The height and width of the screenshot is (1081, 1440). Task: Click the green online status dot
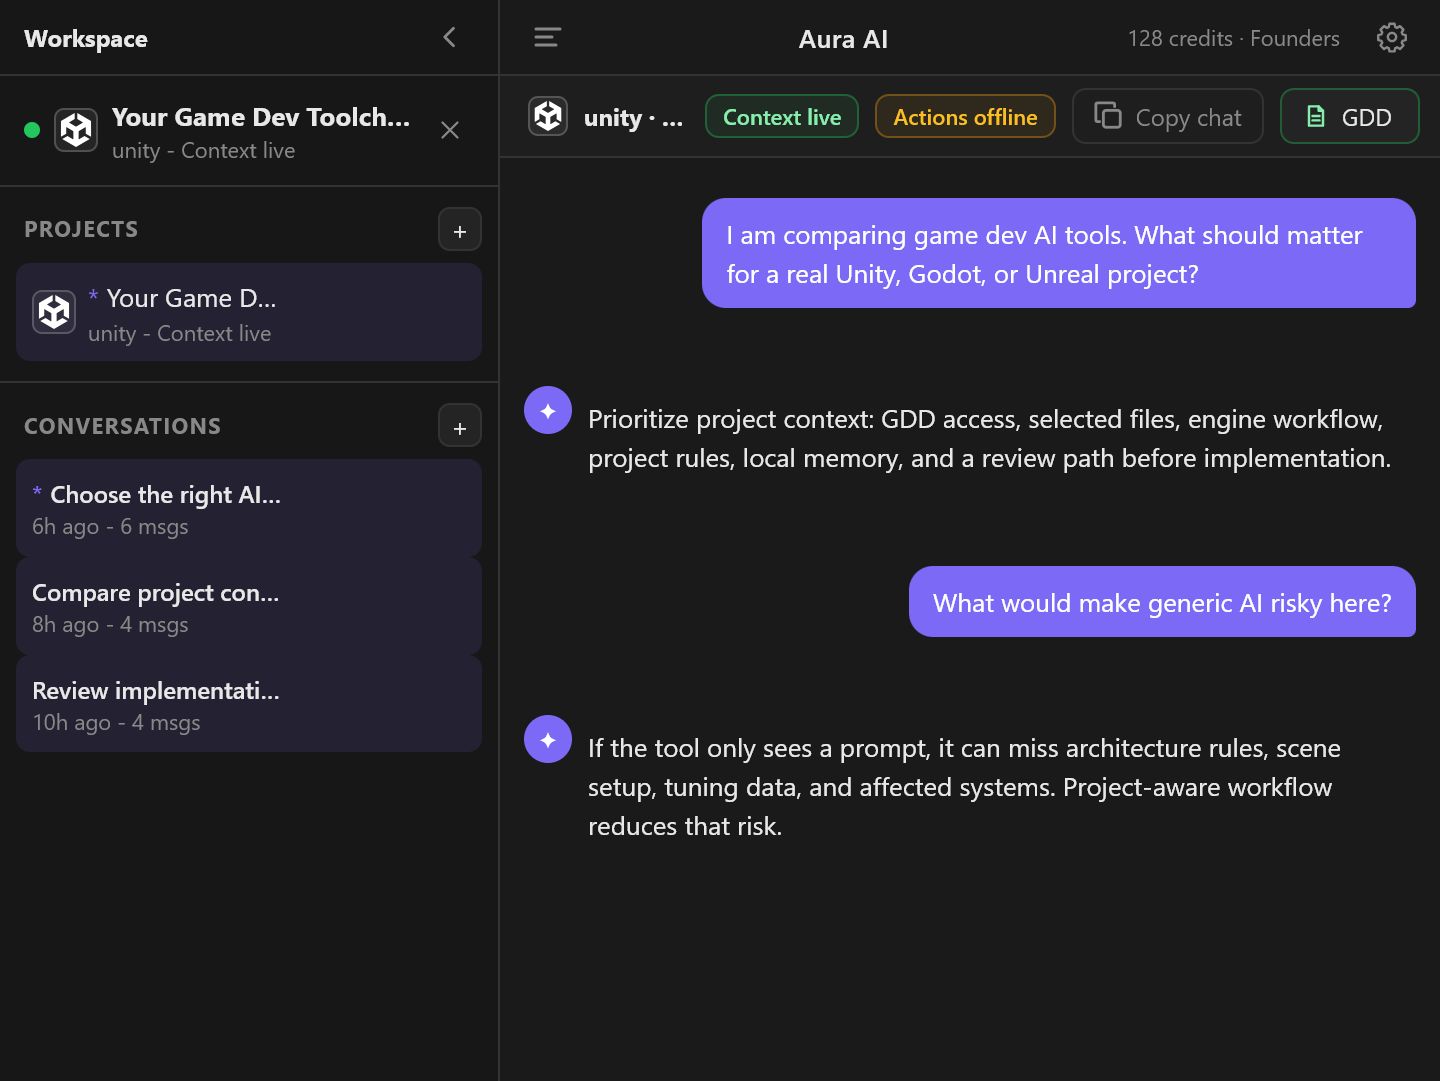[x=32, y=130]
